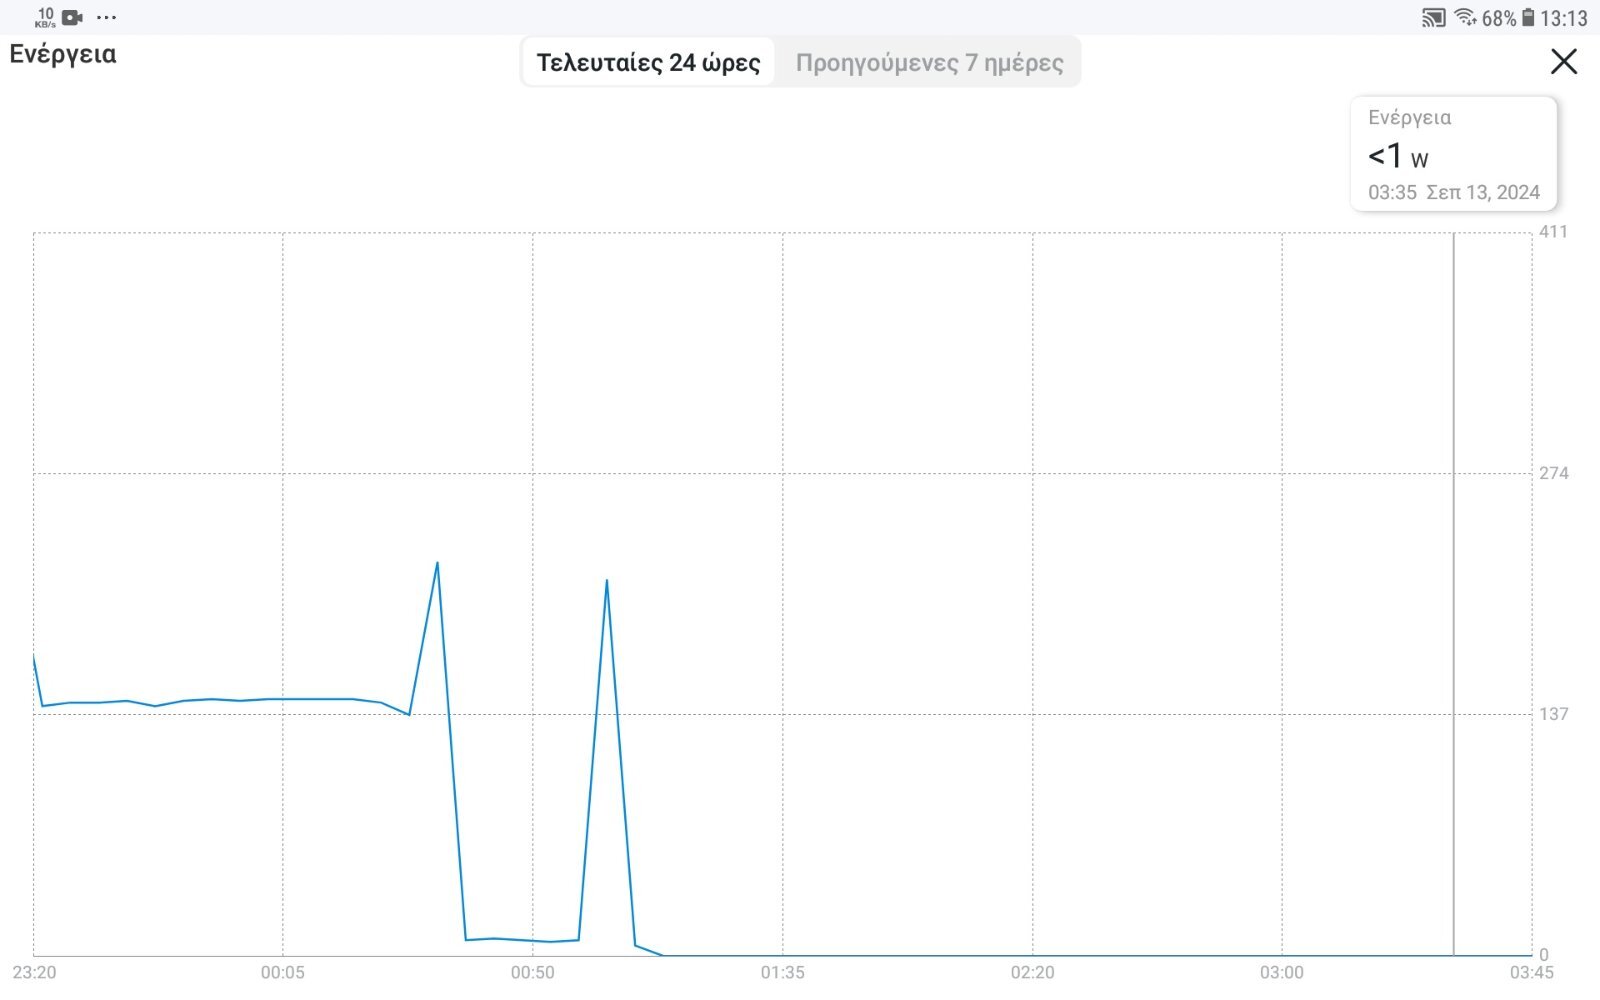Tap the screen recording camera status icon
The height and width of the screenshot is (1000, 1600).
72,17
